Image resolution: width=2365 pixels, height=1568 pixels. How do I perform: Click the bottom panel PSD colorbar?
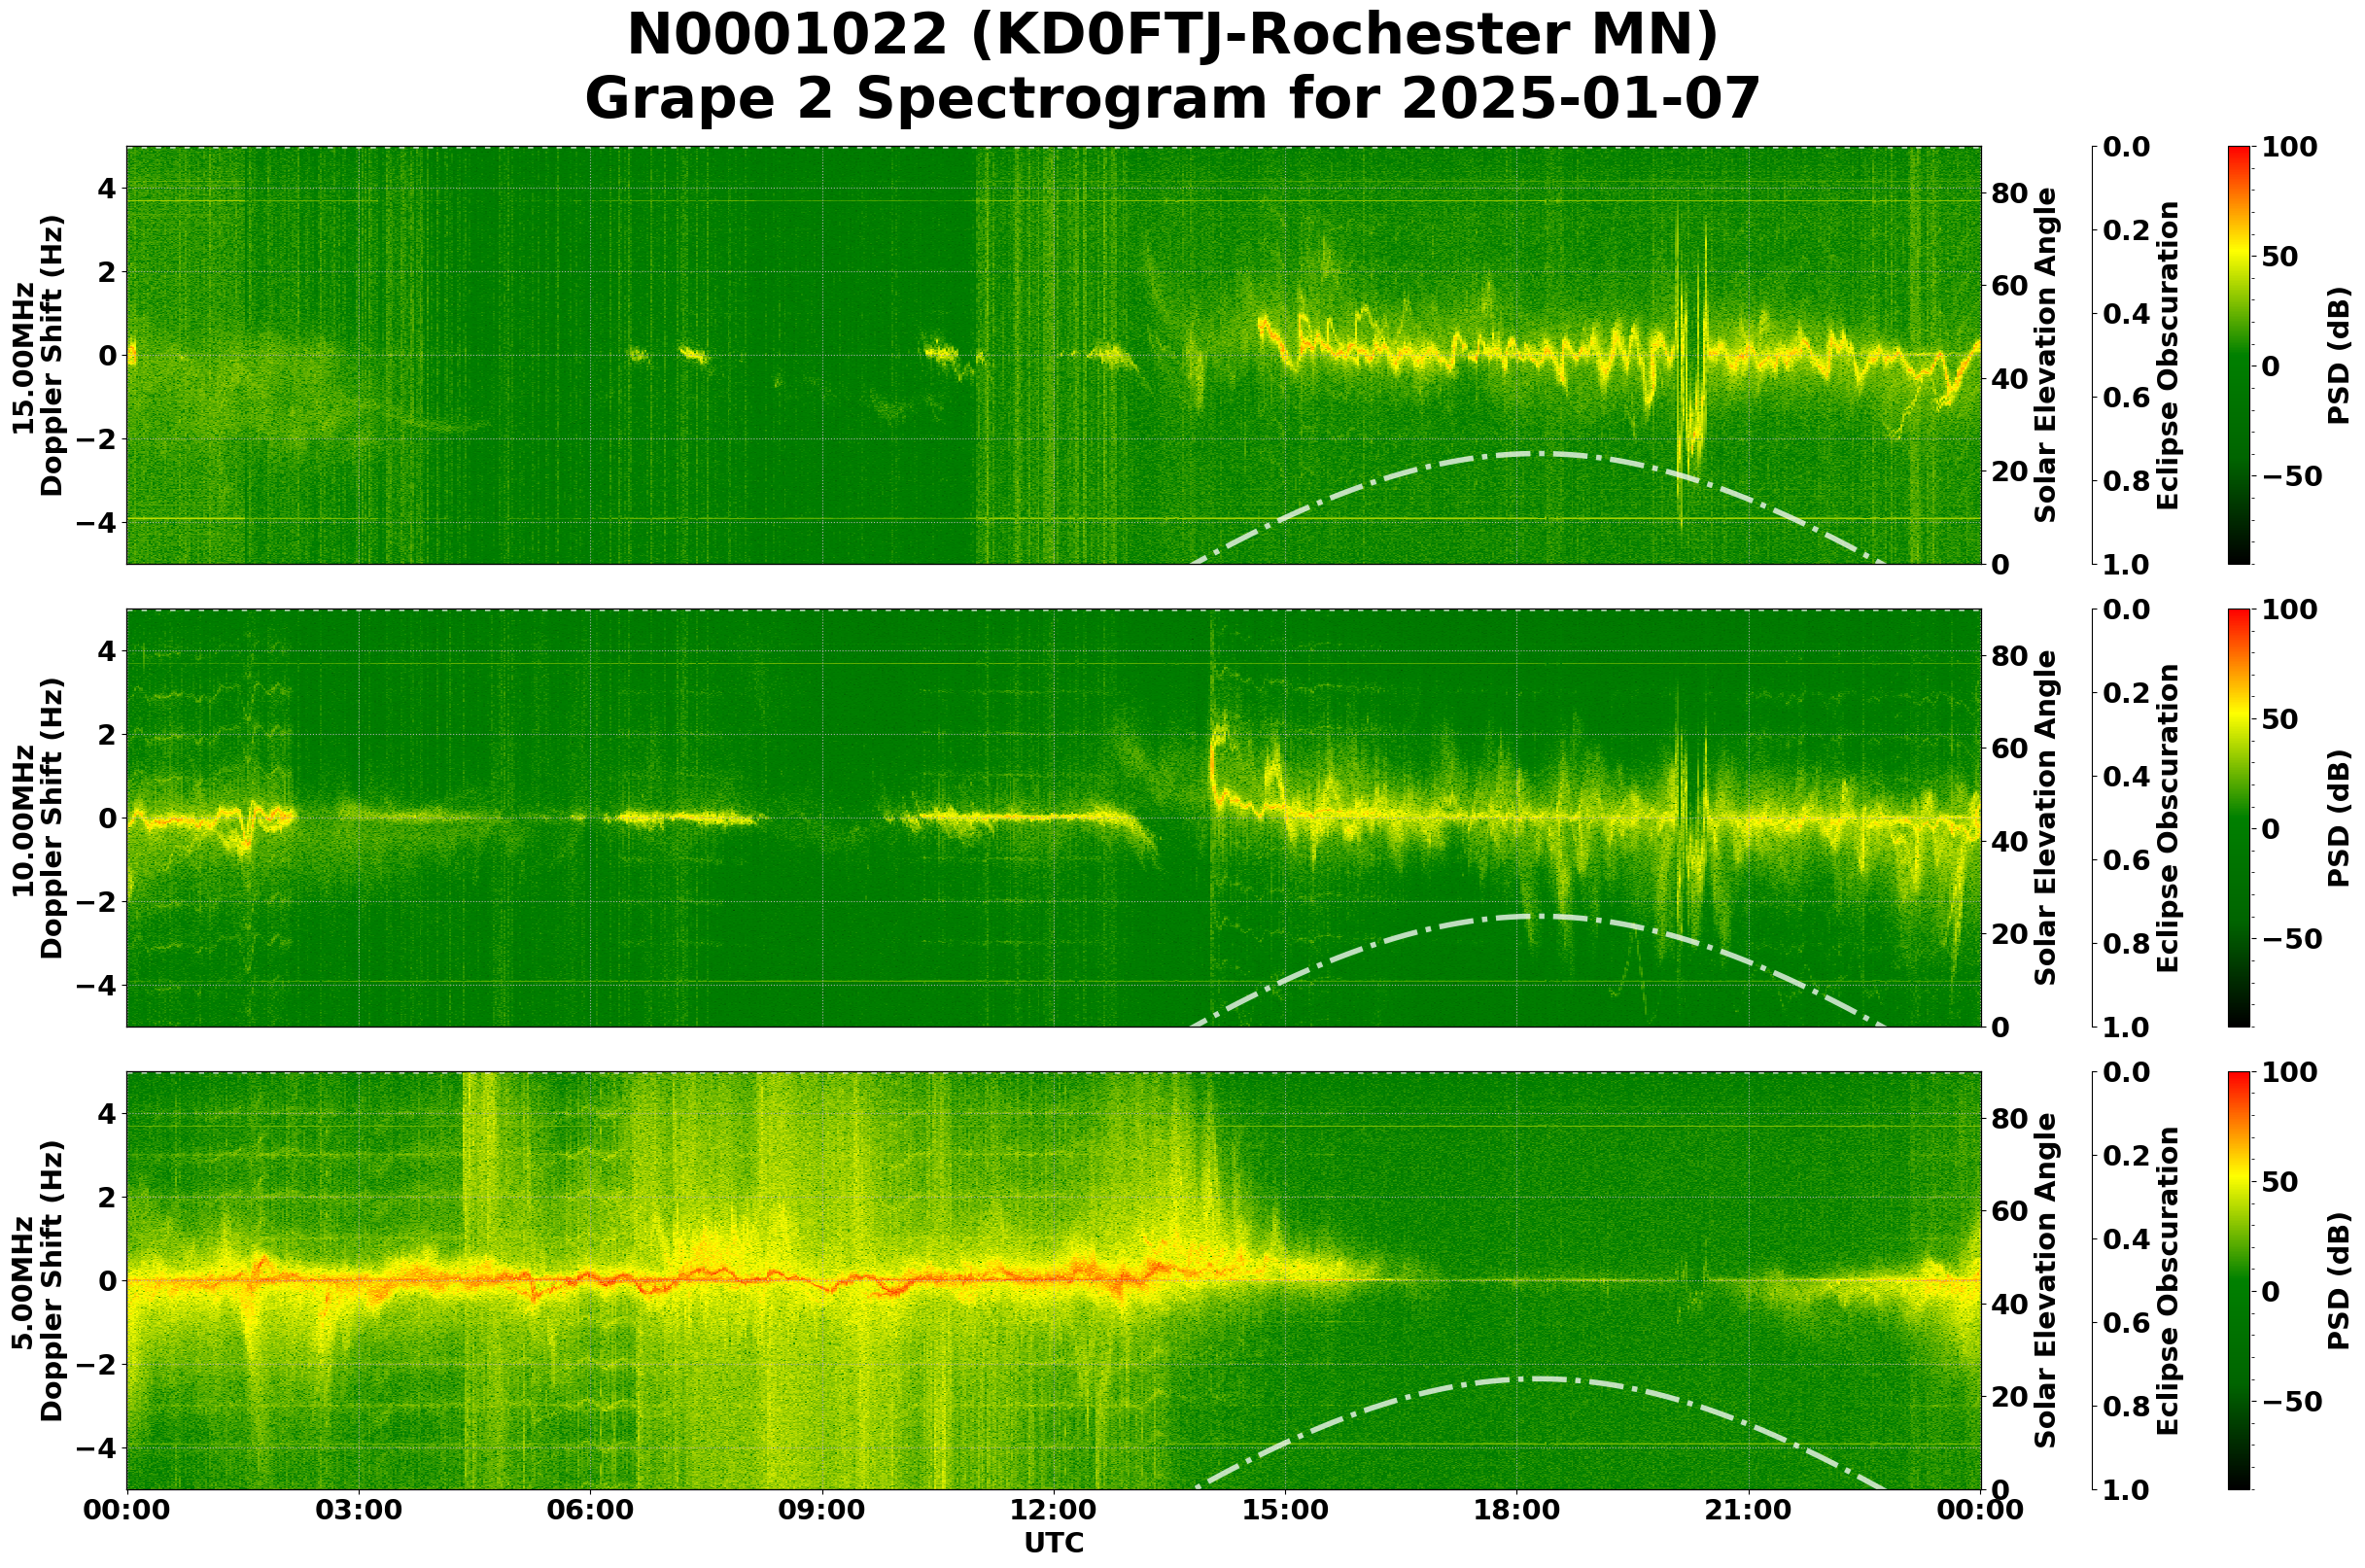2239,1281
